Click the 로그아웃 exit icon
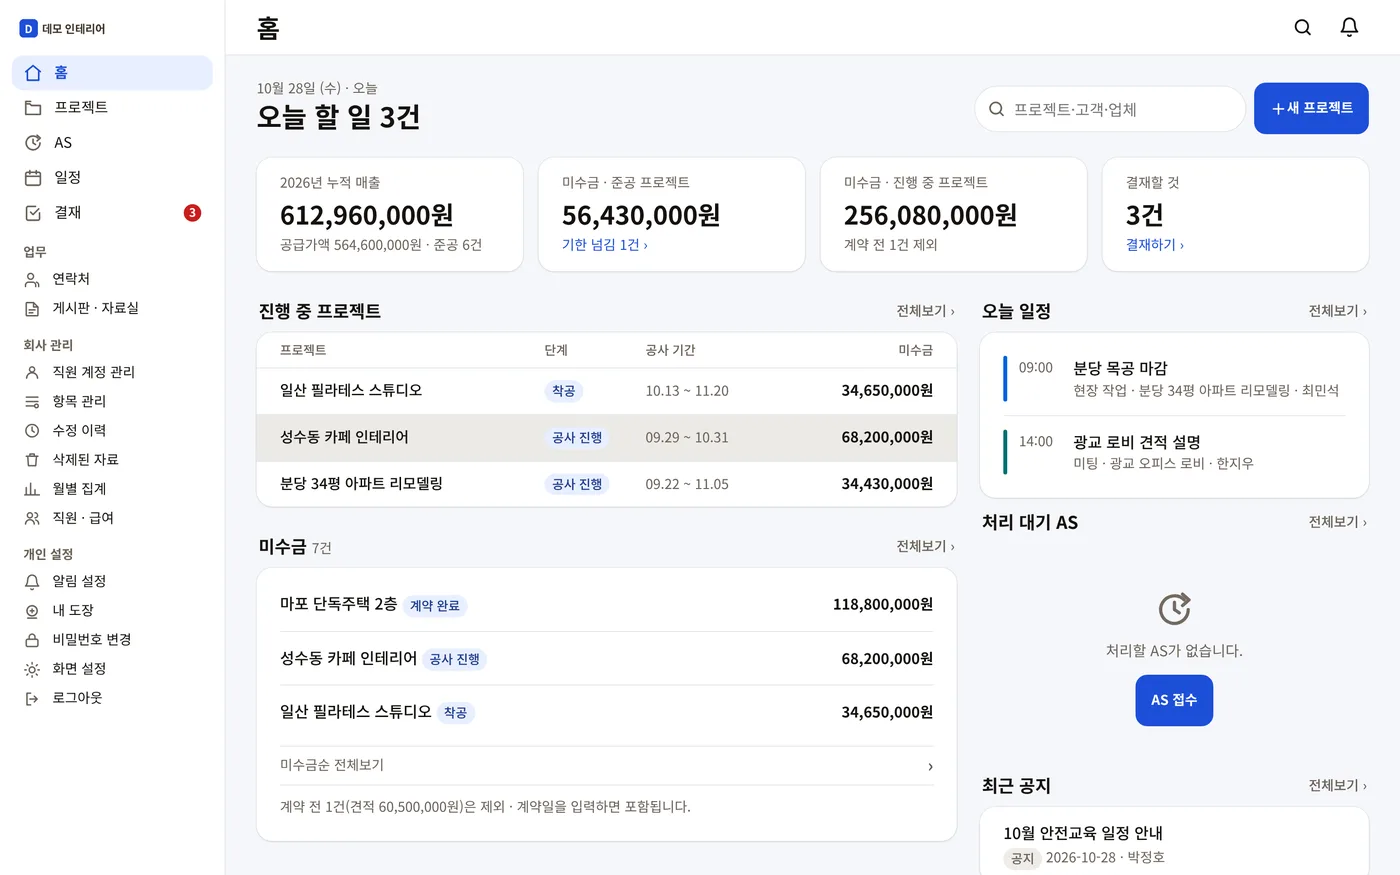 point(32,698)
